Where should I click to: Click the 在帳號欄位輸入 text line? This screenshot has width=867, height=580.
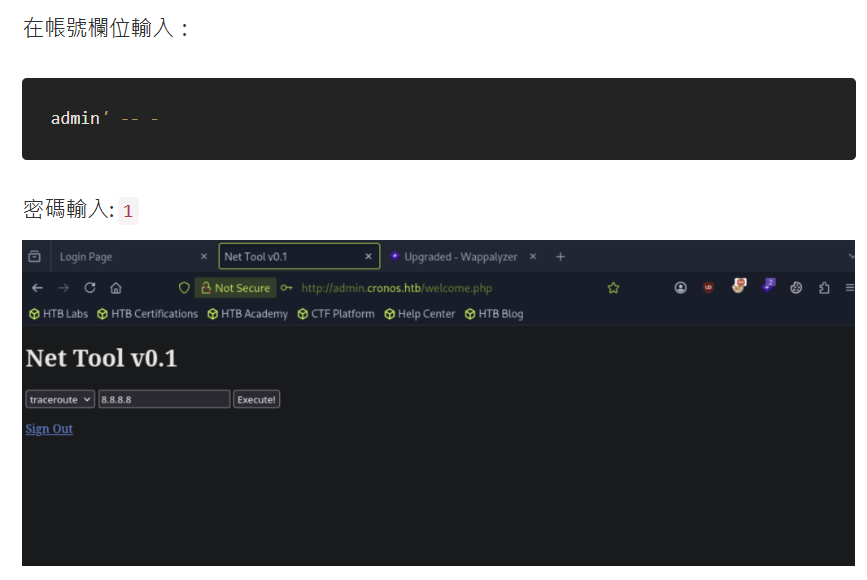click(106, 28)
